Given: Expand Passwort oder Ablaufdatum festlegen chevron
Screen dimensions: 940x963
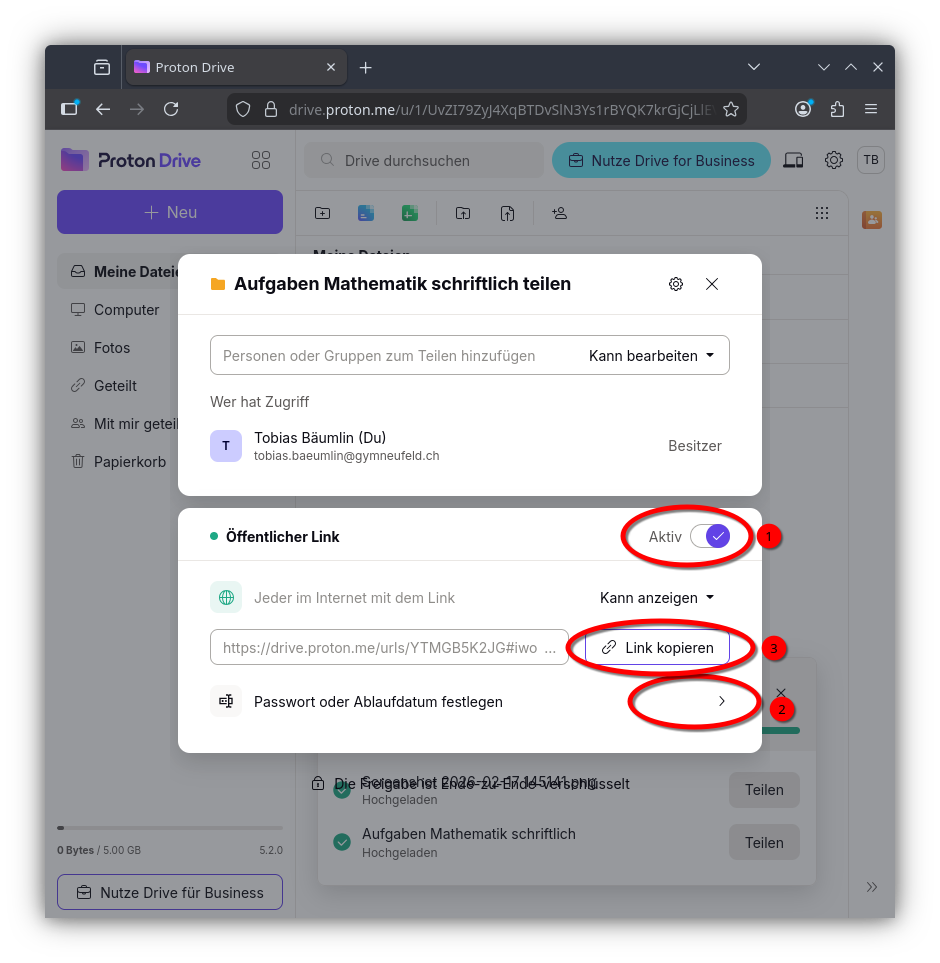Looking at the screenshot, I should (x=721, y=702).
